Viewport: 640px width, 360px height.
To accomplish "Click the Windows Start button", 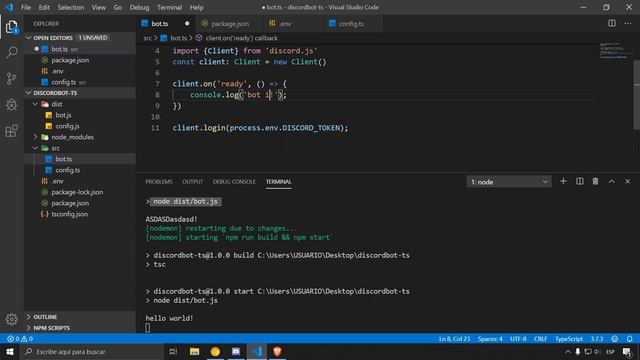I will pos(10,351).
